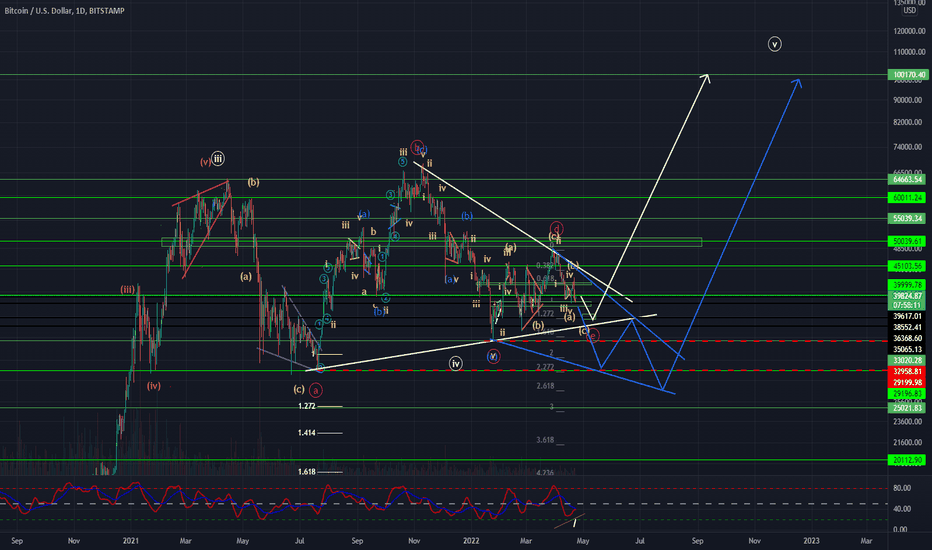Click the 1.618 Fibonacci extension label
Screen dimensions: 932x550
(307, 472)
